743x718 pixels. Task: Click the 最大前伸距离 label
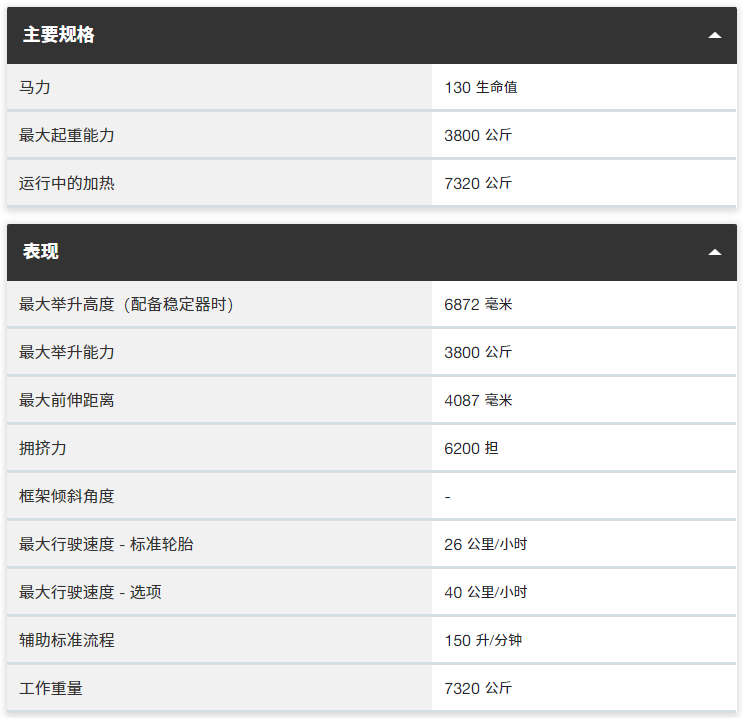tap(67, 400)
